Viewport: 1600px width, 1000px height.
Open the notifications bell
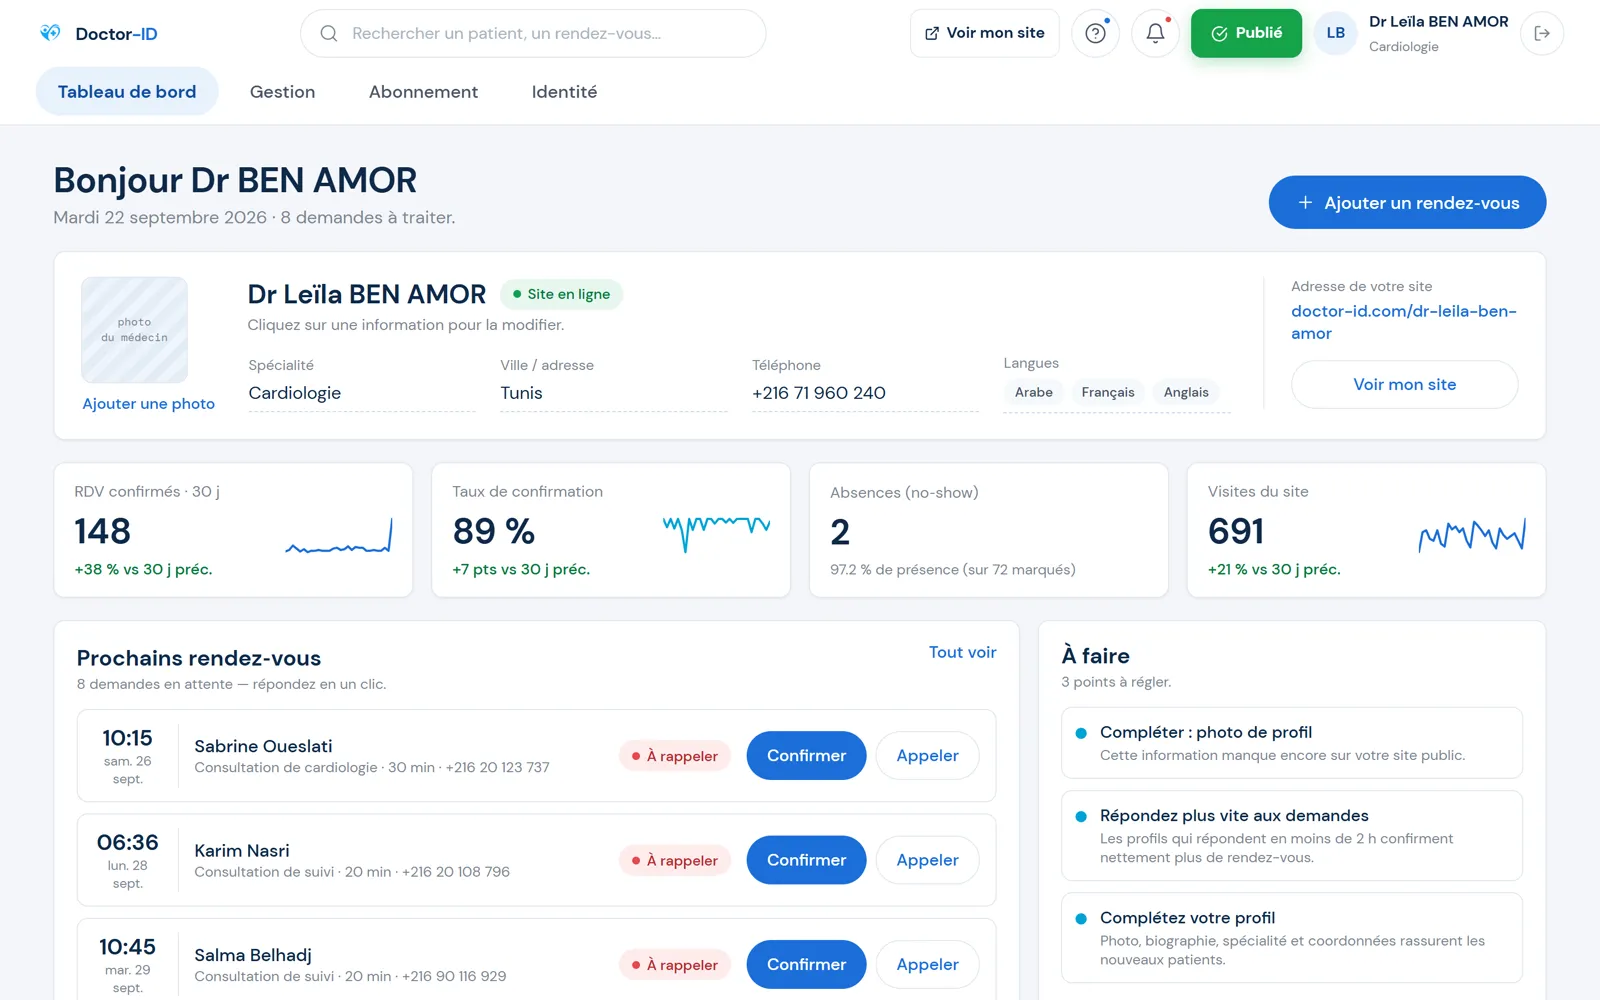point(1155,33)
